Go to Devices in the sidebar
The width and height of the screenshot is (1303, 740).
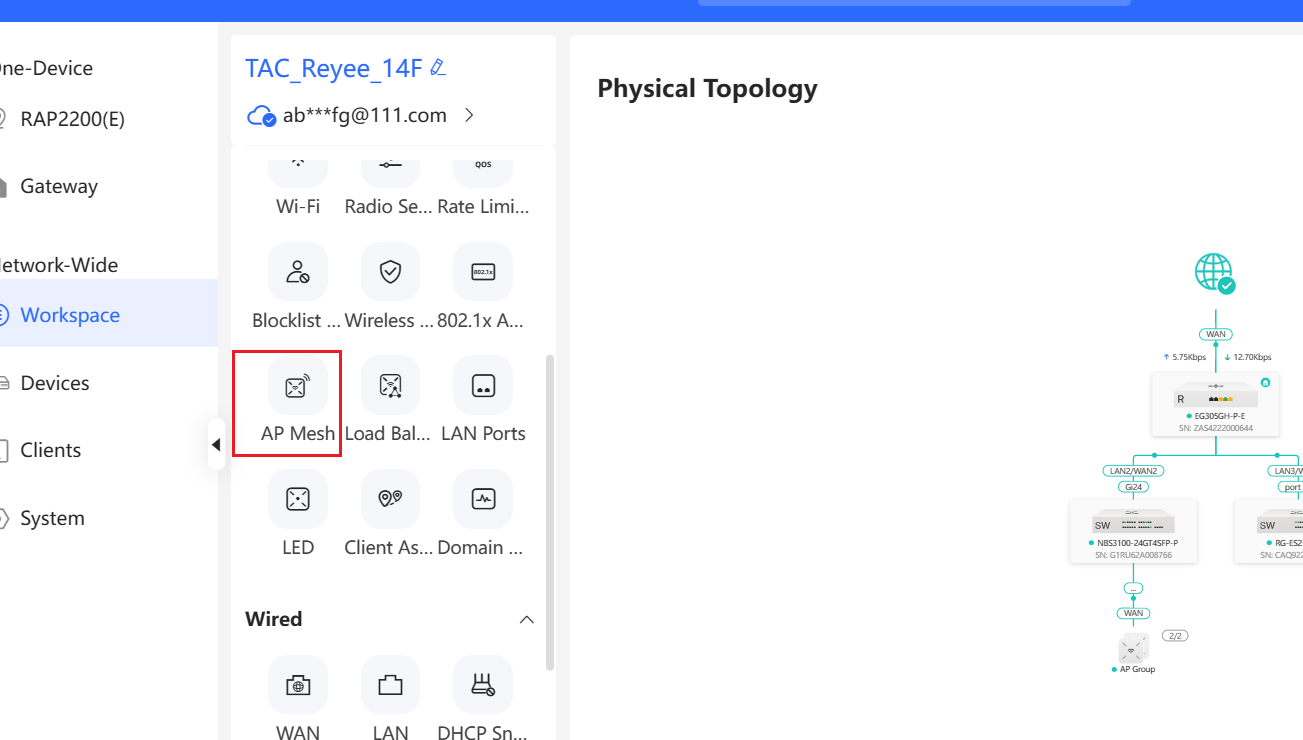pyautogui.click(x=55, y=383)
